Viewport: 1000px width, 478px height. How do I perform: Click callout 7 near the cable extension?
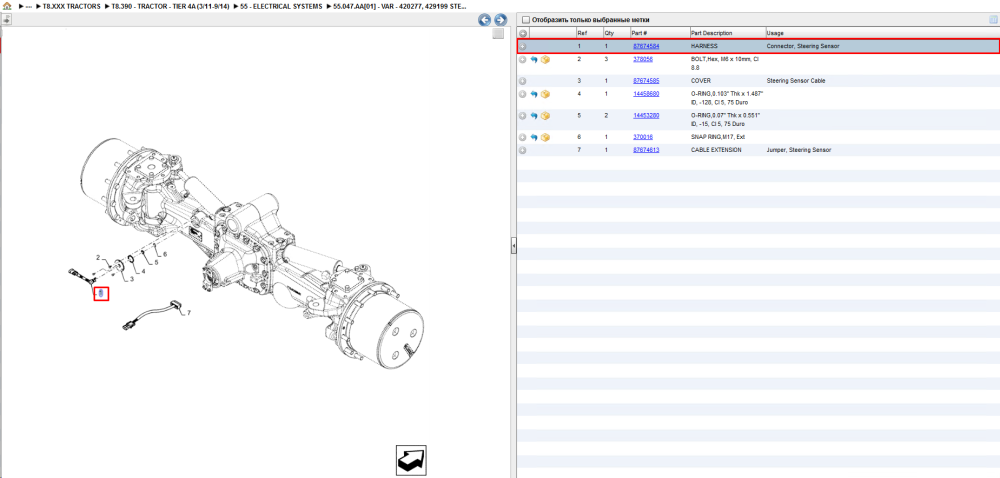189,312
